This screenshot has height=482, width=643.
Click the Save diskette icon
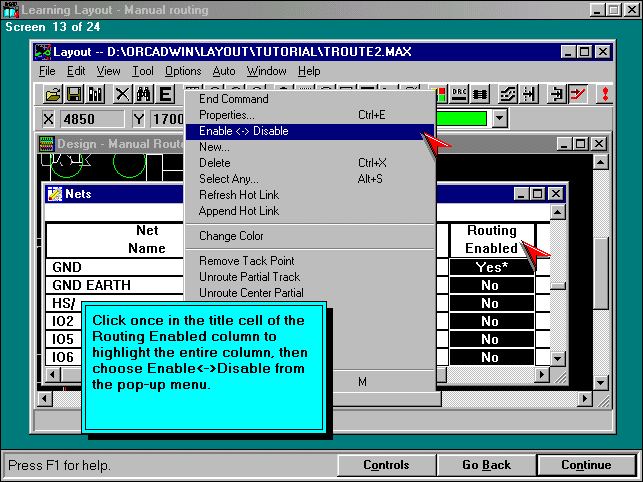point(74,94)
